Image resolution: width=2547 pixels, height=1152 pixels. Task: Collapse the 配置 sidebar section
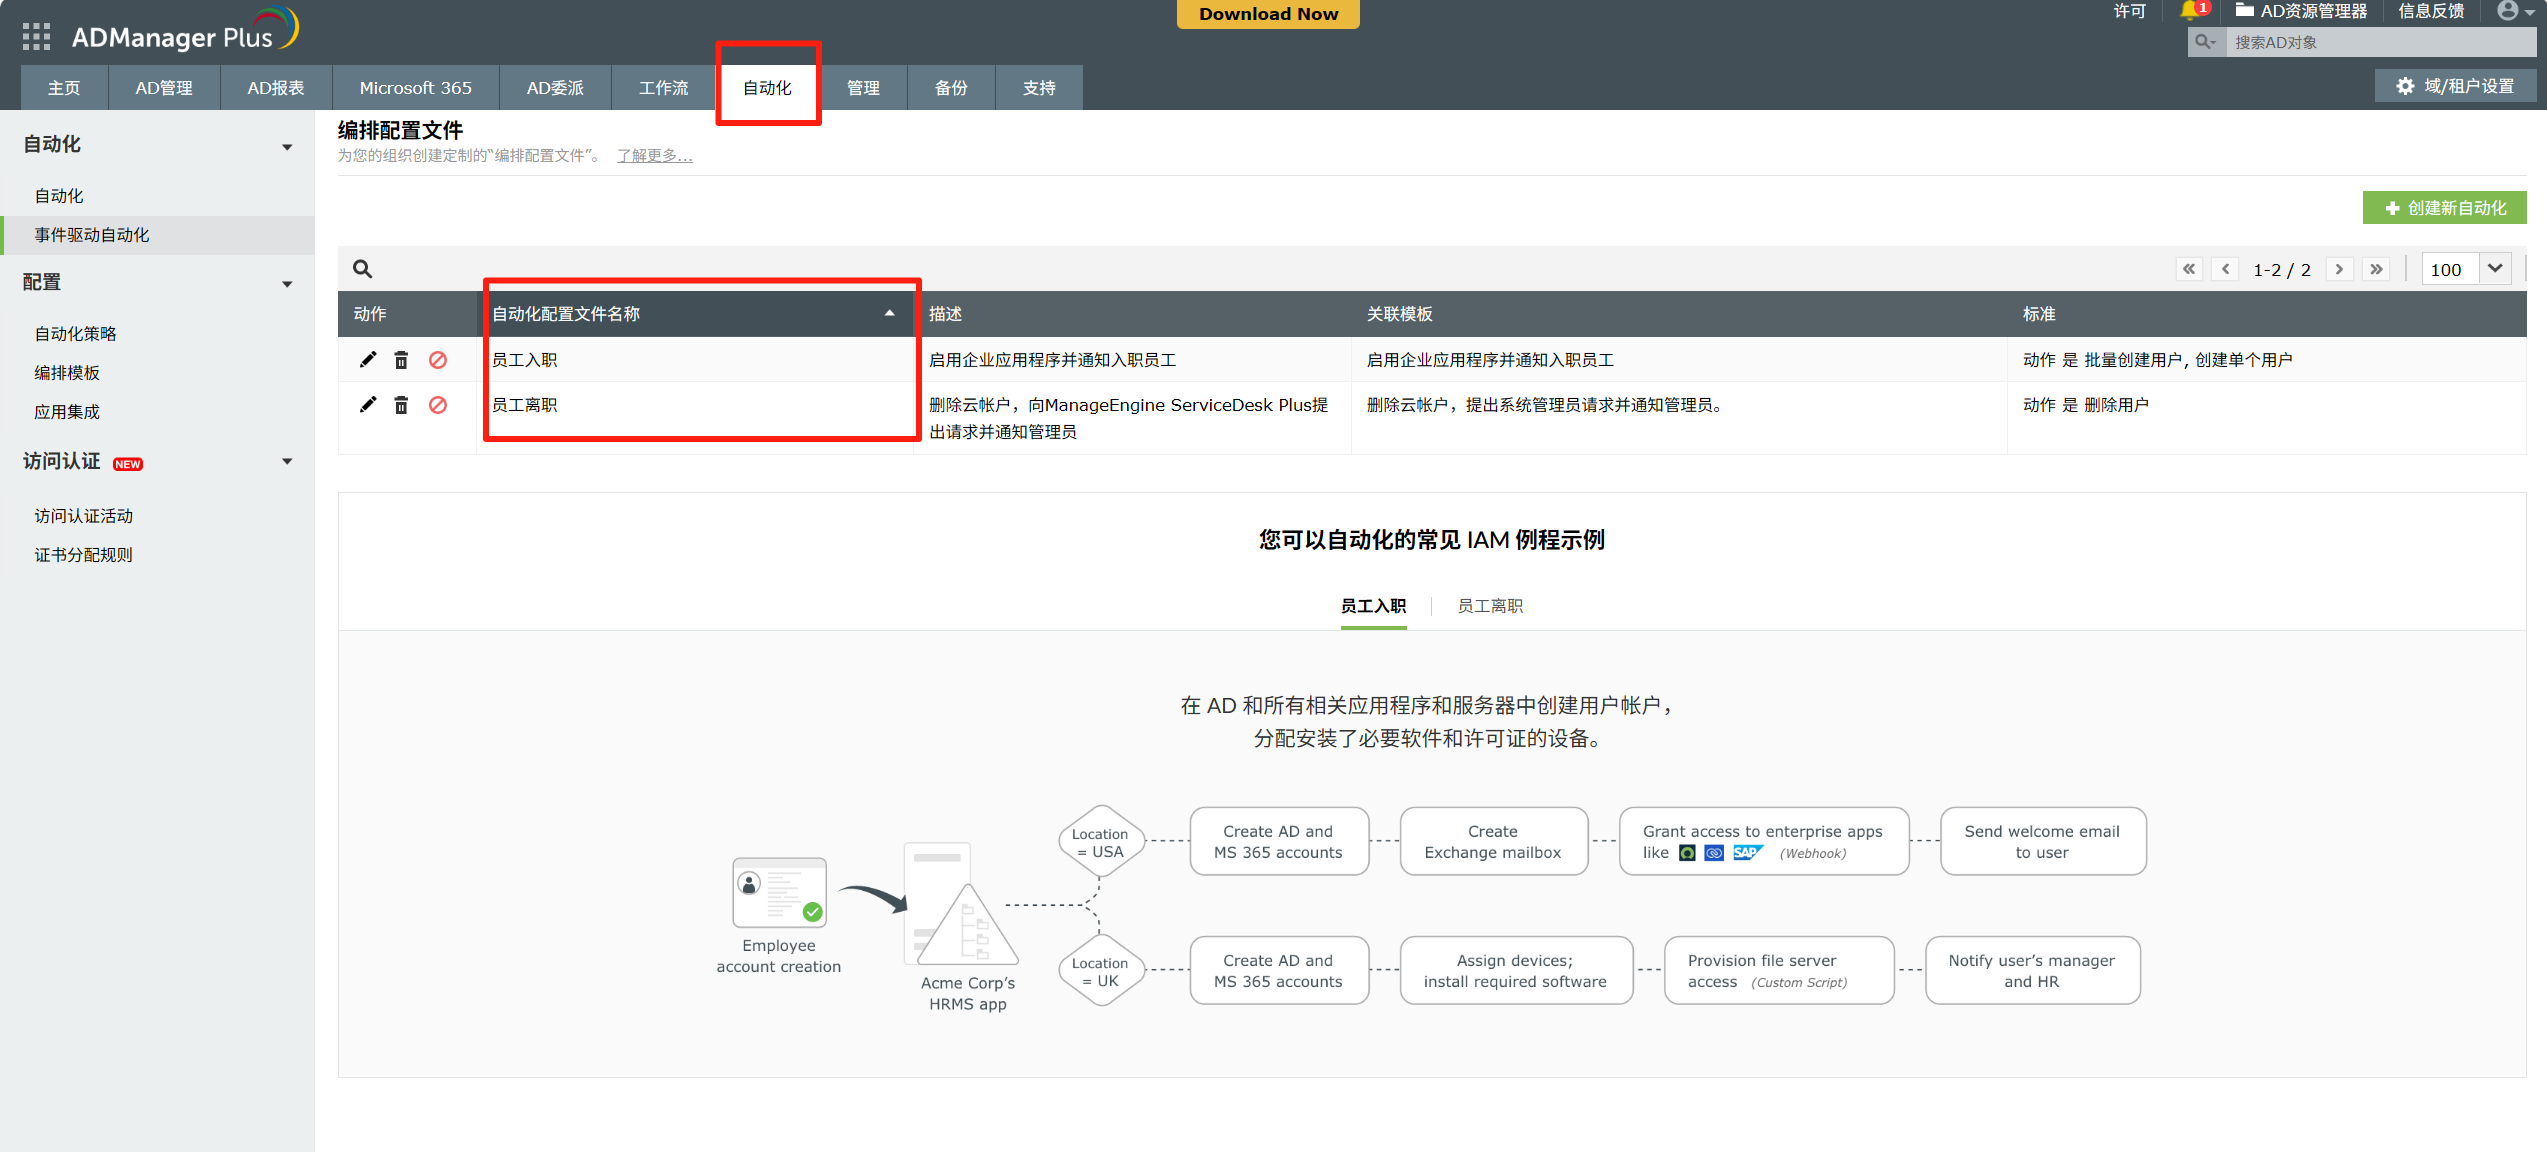click(287, 283)
